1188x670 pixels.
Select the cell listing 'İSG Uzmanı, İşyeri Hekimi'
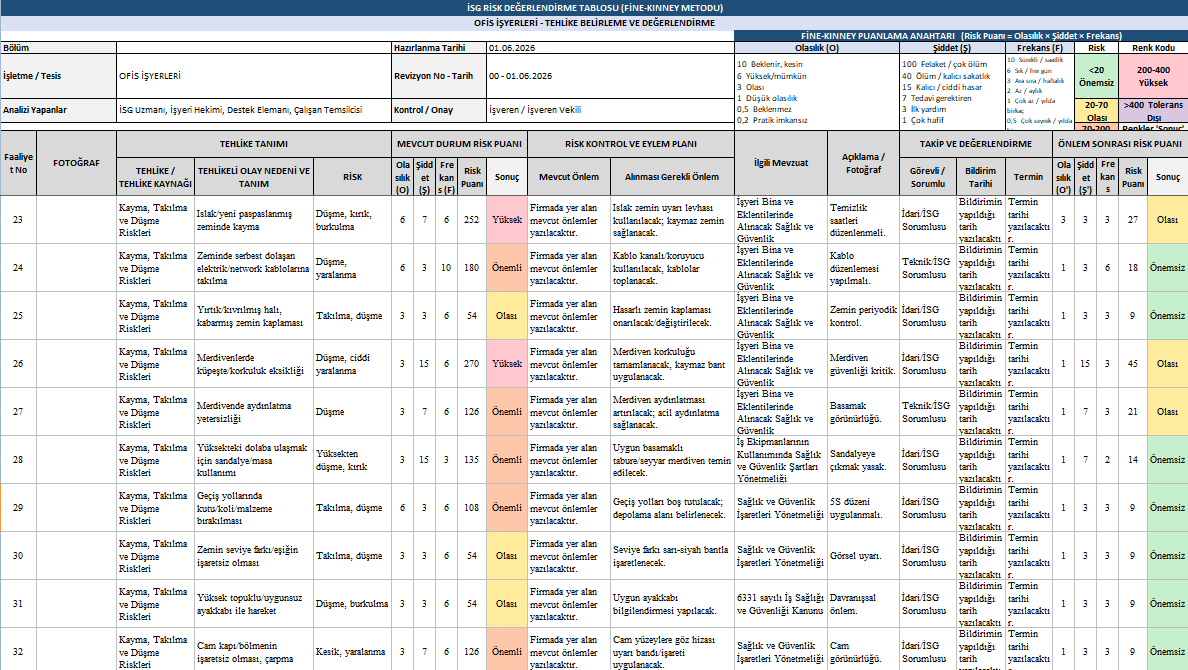254,110
